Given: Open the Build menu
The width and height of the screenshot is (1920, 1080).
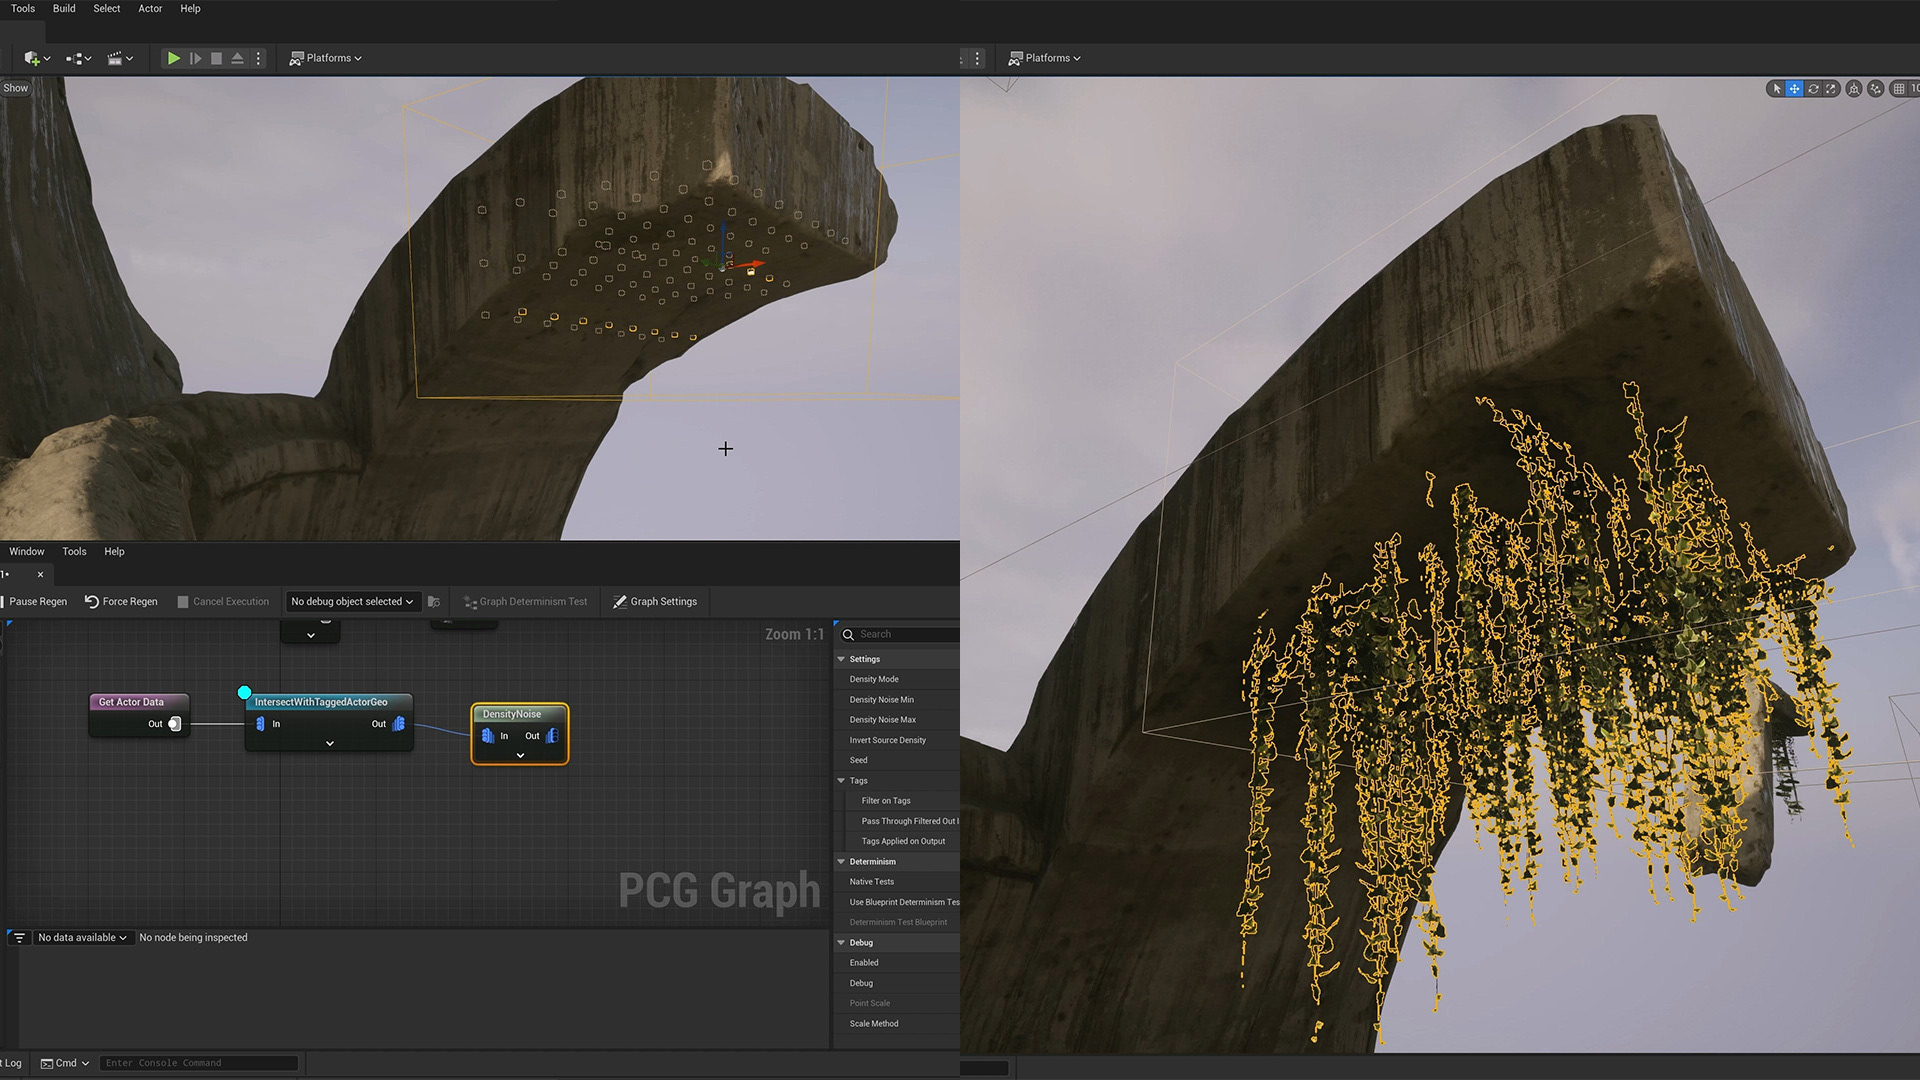Looking at the screenshot, I should coord(64,9).
